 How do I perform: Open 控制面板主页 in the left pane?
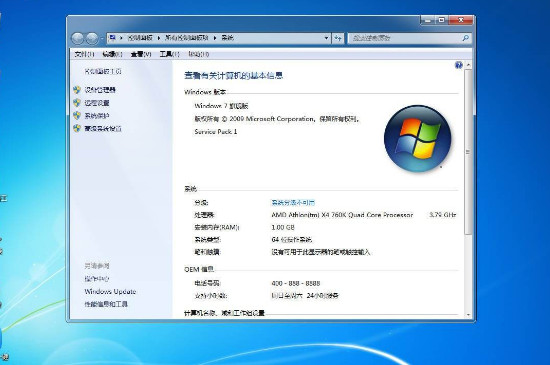point(103,71)
